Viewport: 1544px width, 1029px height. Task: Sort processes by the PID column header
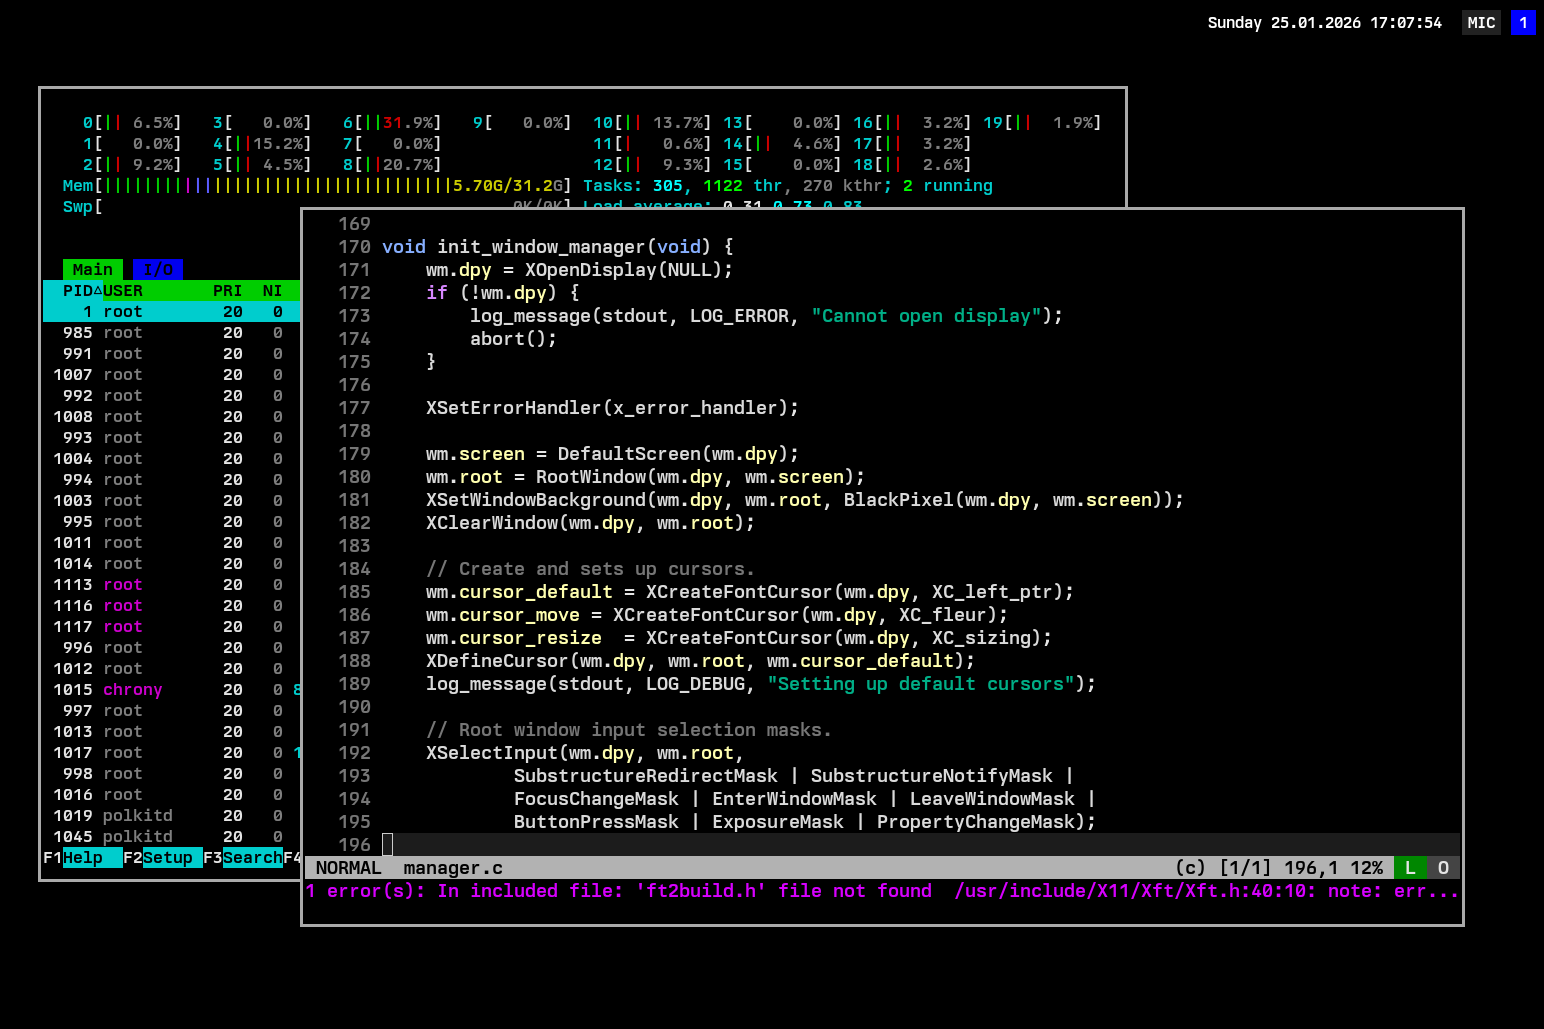[78, 291]
